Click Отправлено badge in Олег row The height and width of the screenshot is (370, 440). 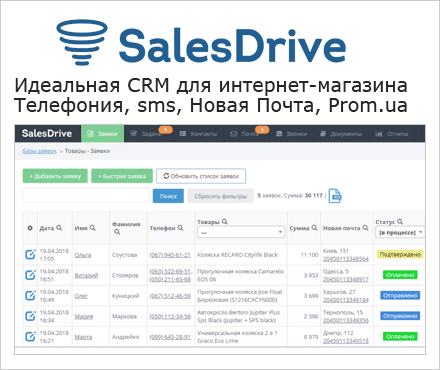click(x=400, y=295)
